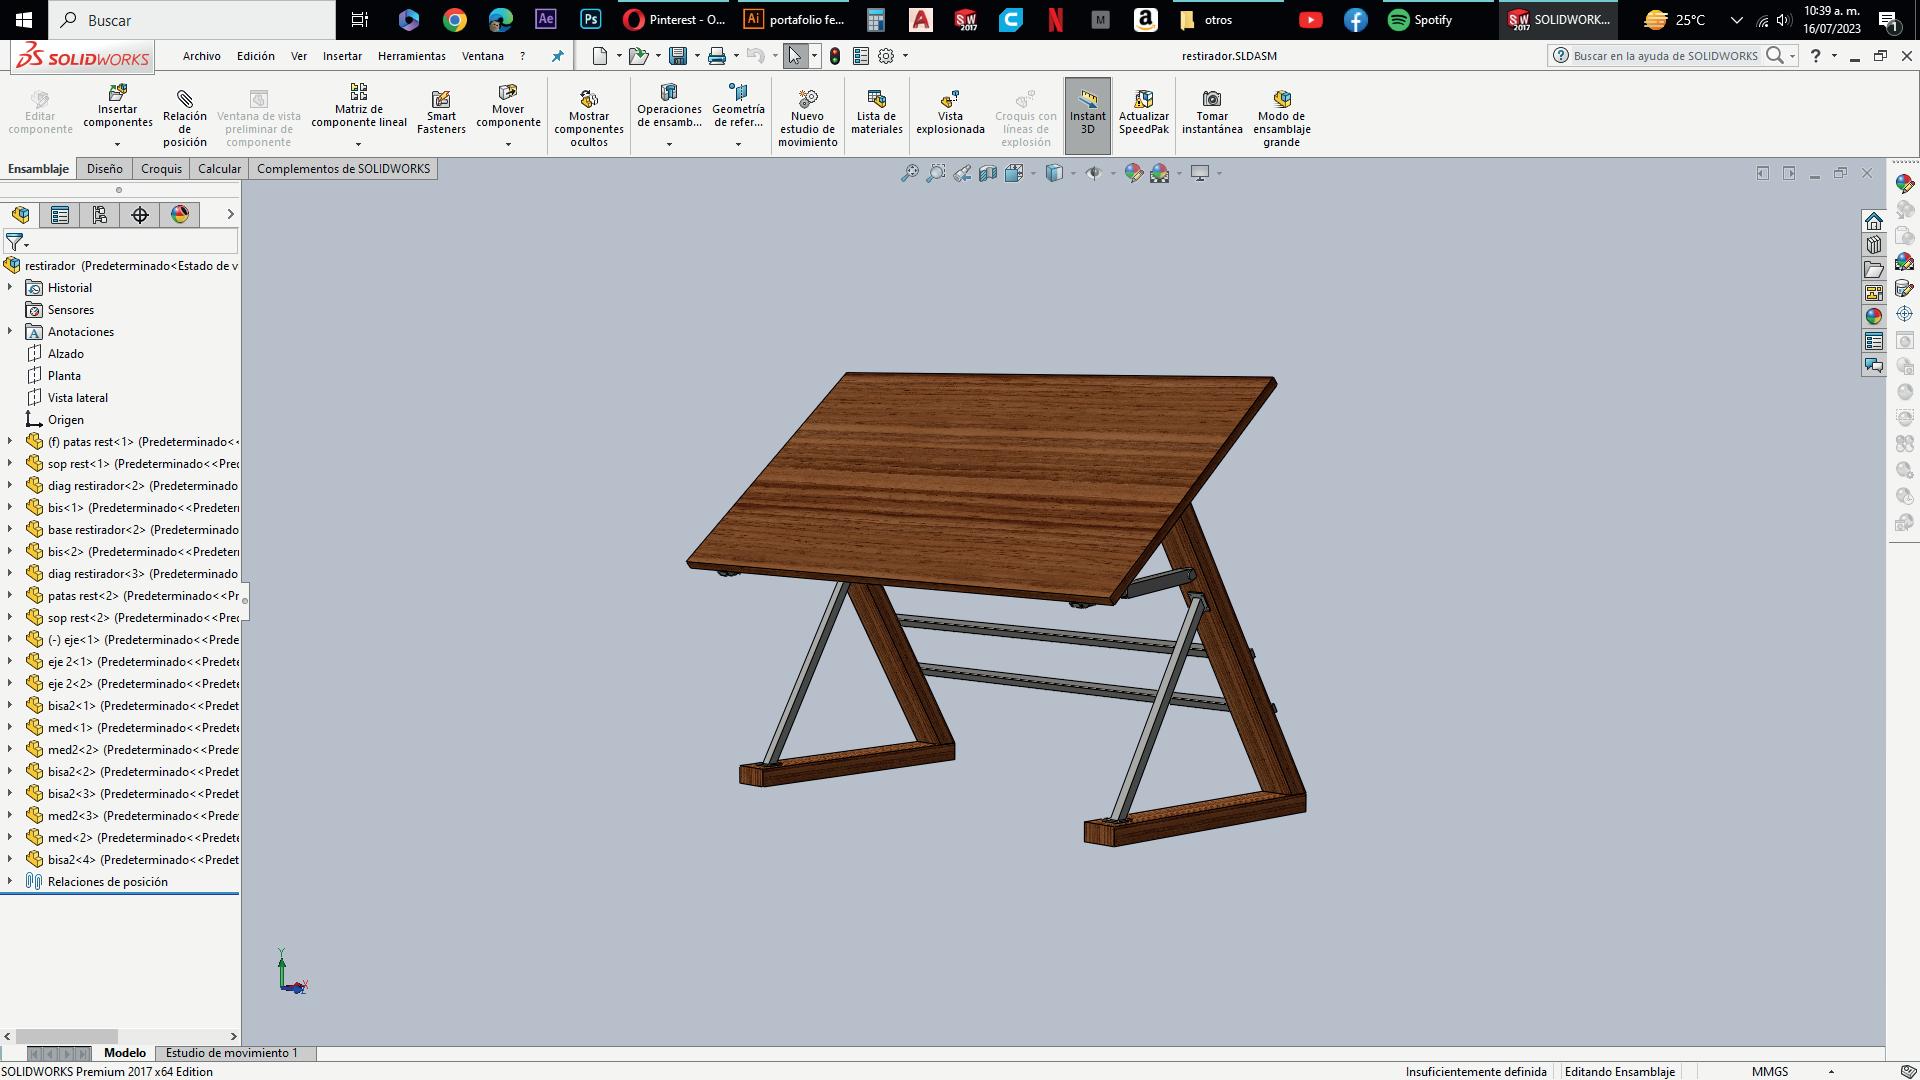Image resolution: width=1920 pixels, height=1080 pixels.
Task: Expand the sop rest<1> component
Action: [x=10, y=464]
